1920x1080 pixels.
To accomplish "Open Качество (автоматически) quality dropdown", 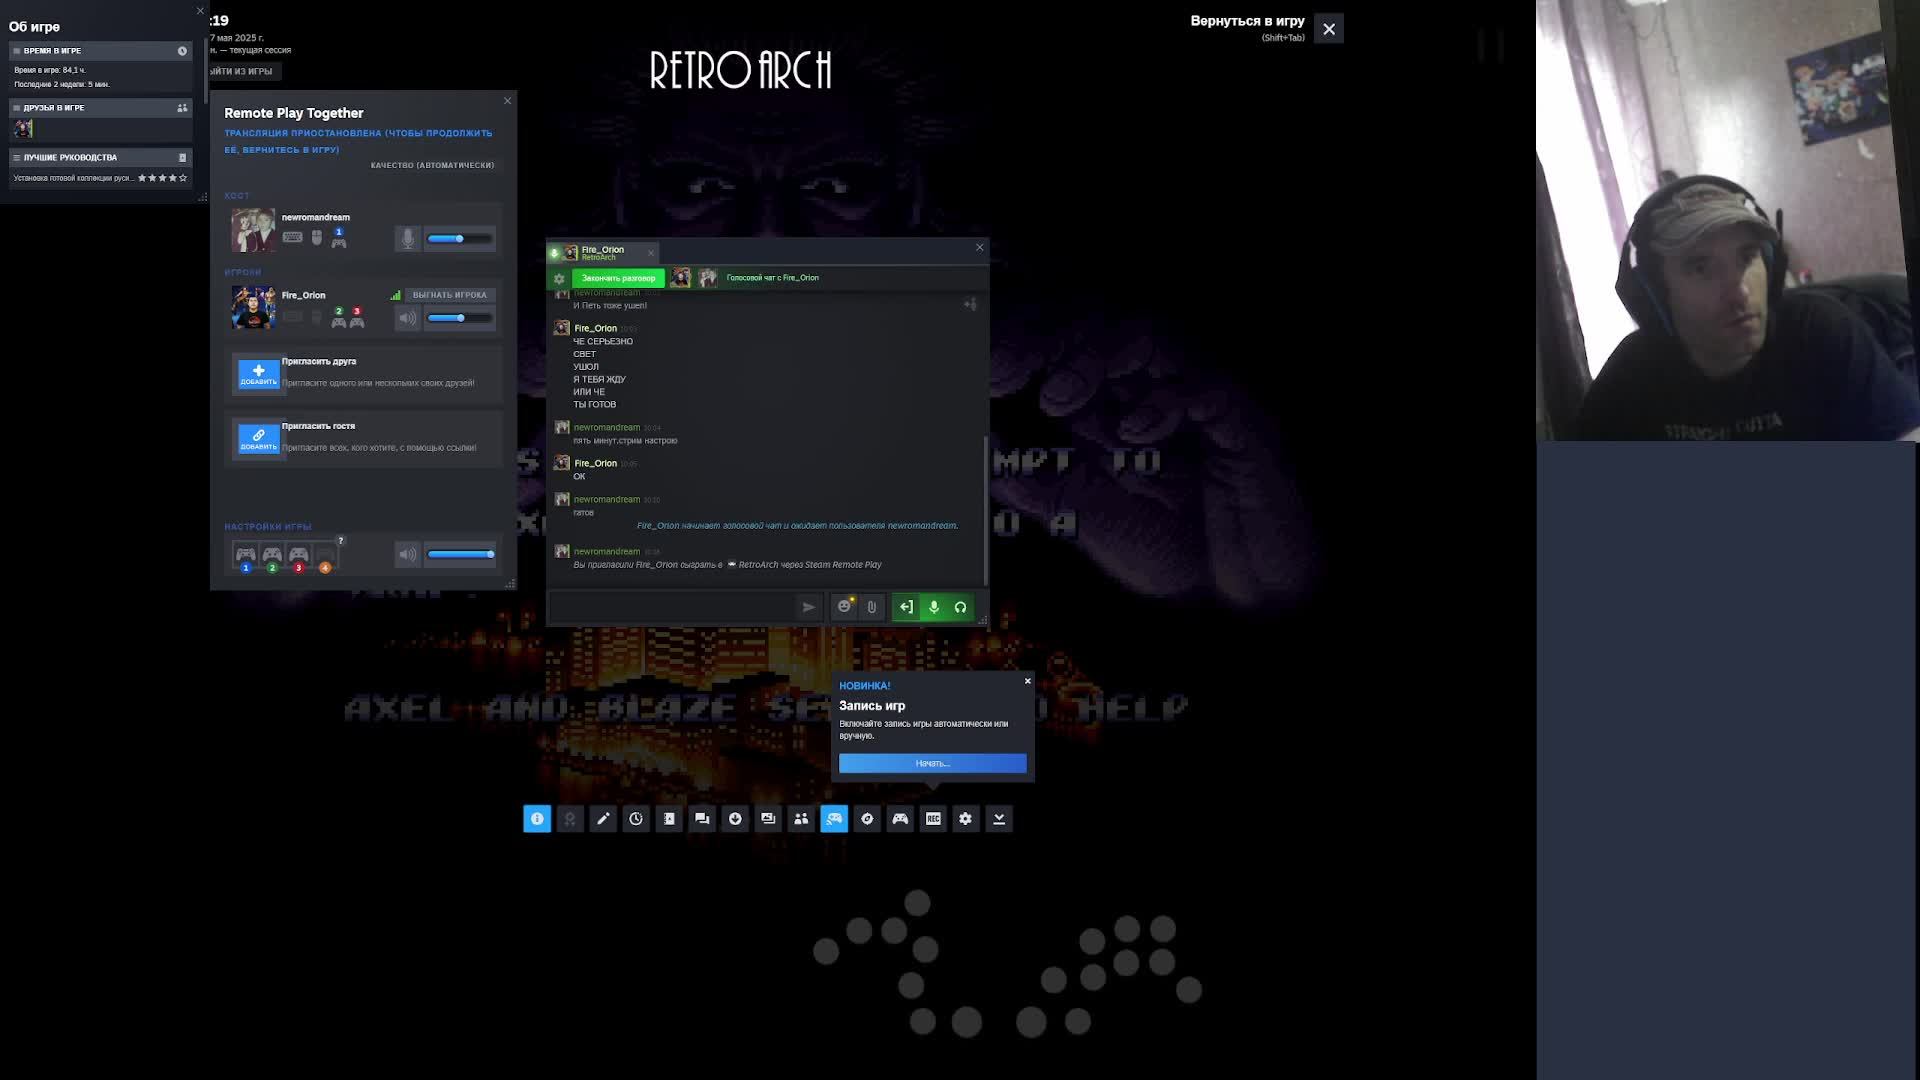I will click(432, 165).
